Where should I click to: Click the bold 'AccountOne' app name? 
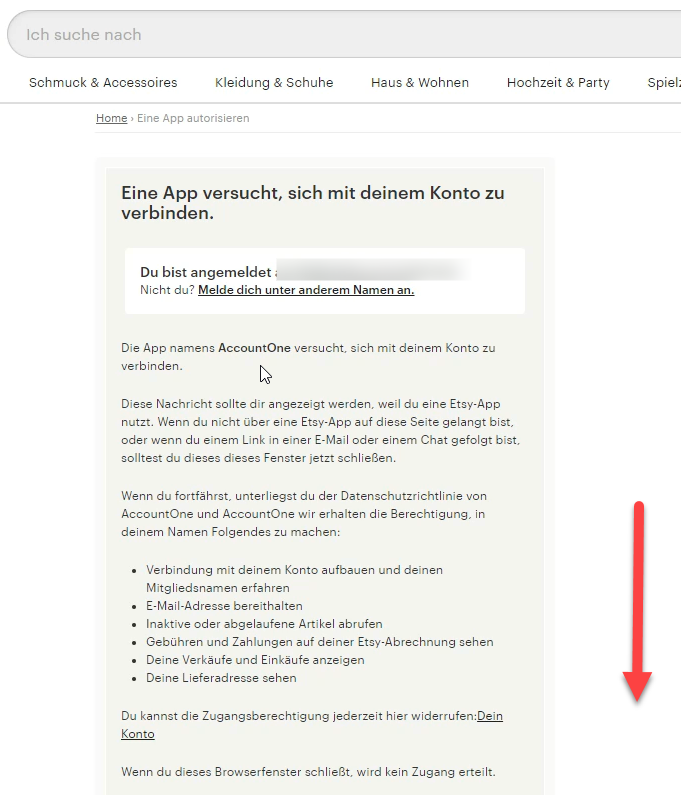click(255, 348)
